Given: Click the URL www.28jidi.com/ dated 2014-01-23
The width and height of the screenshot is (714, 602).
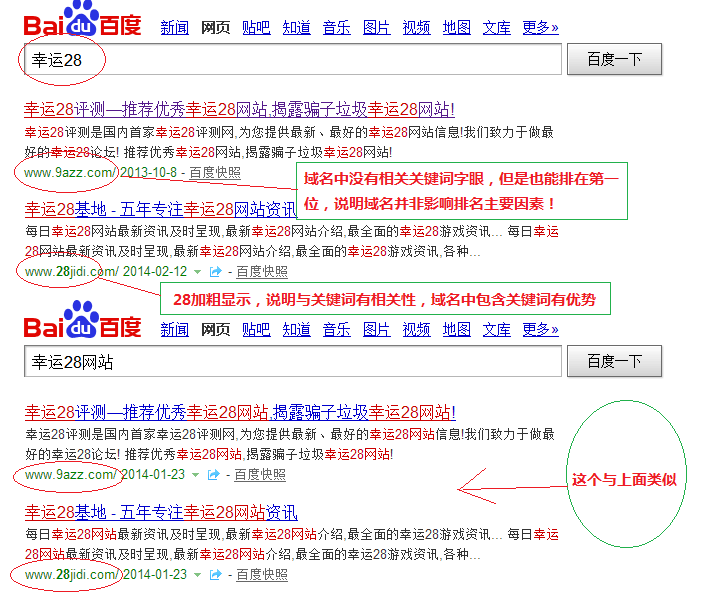Looking at the screenshot, I should coord(72,575).
